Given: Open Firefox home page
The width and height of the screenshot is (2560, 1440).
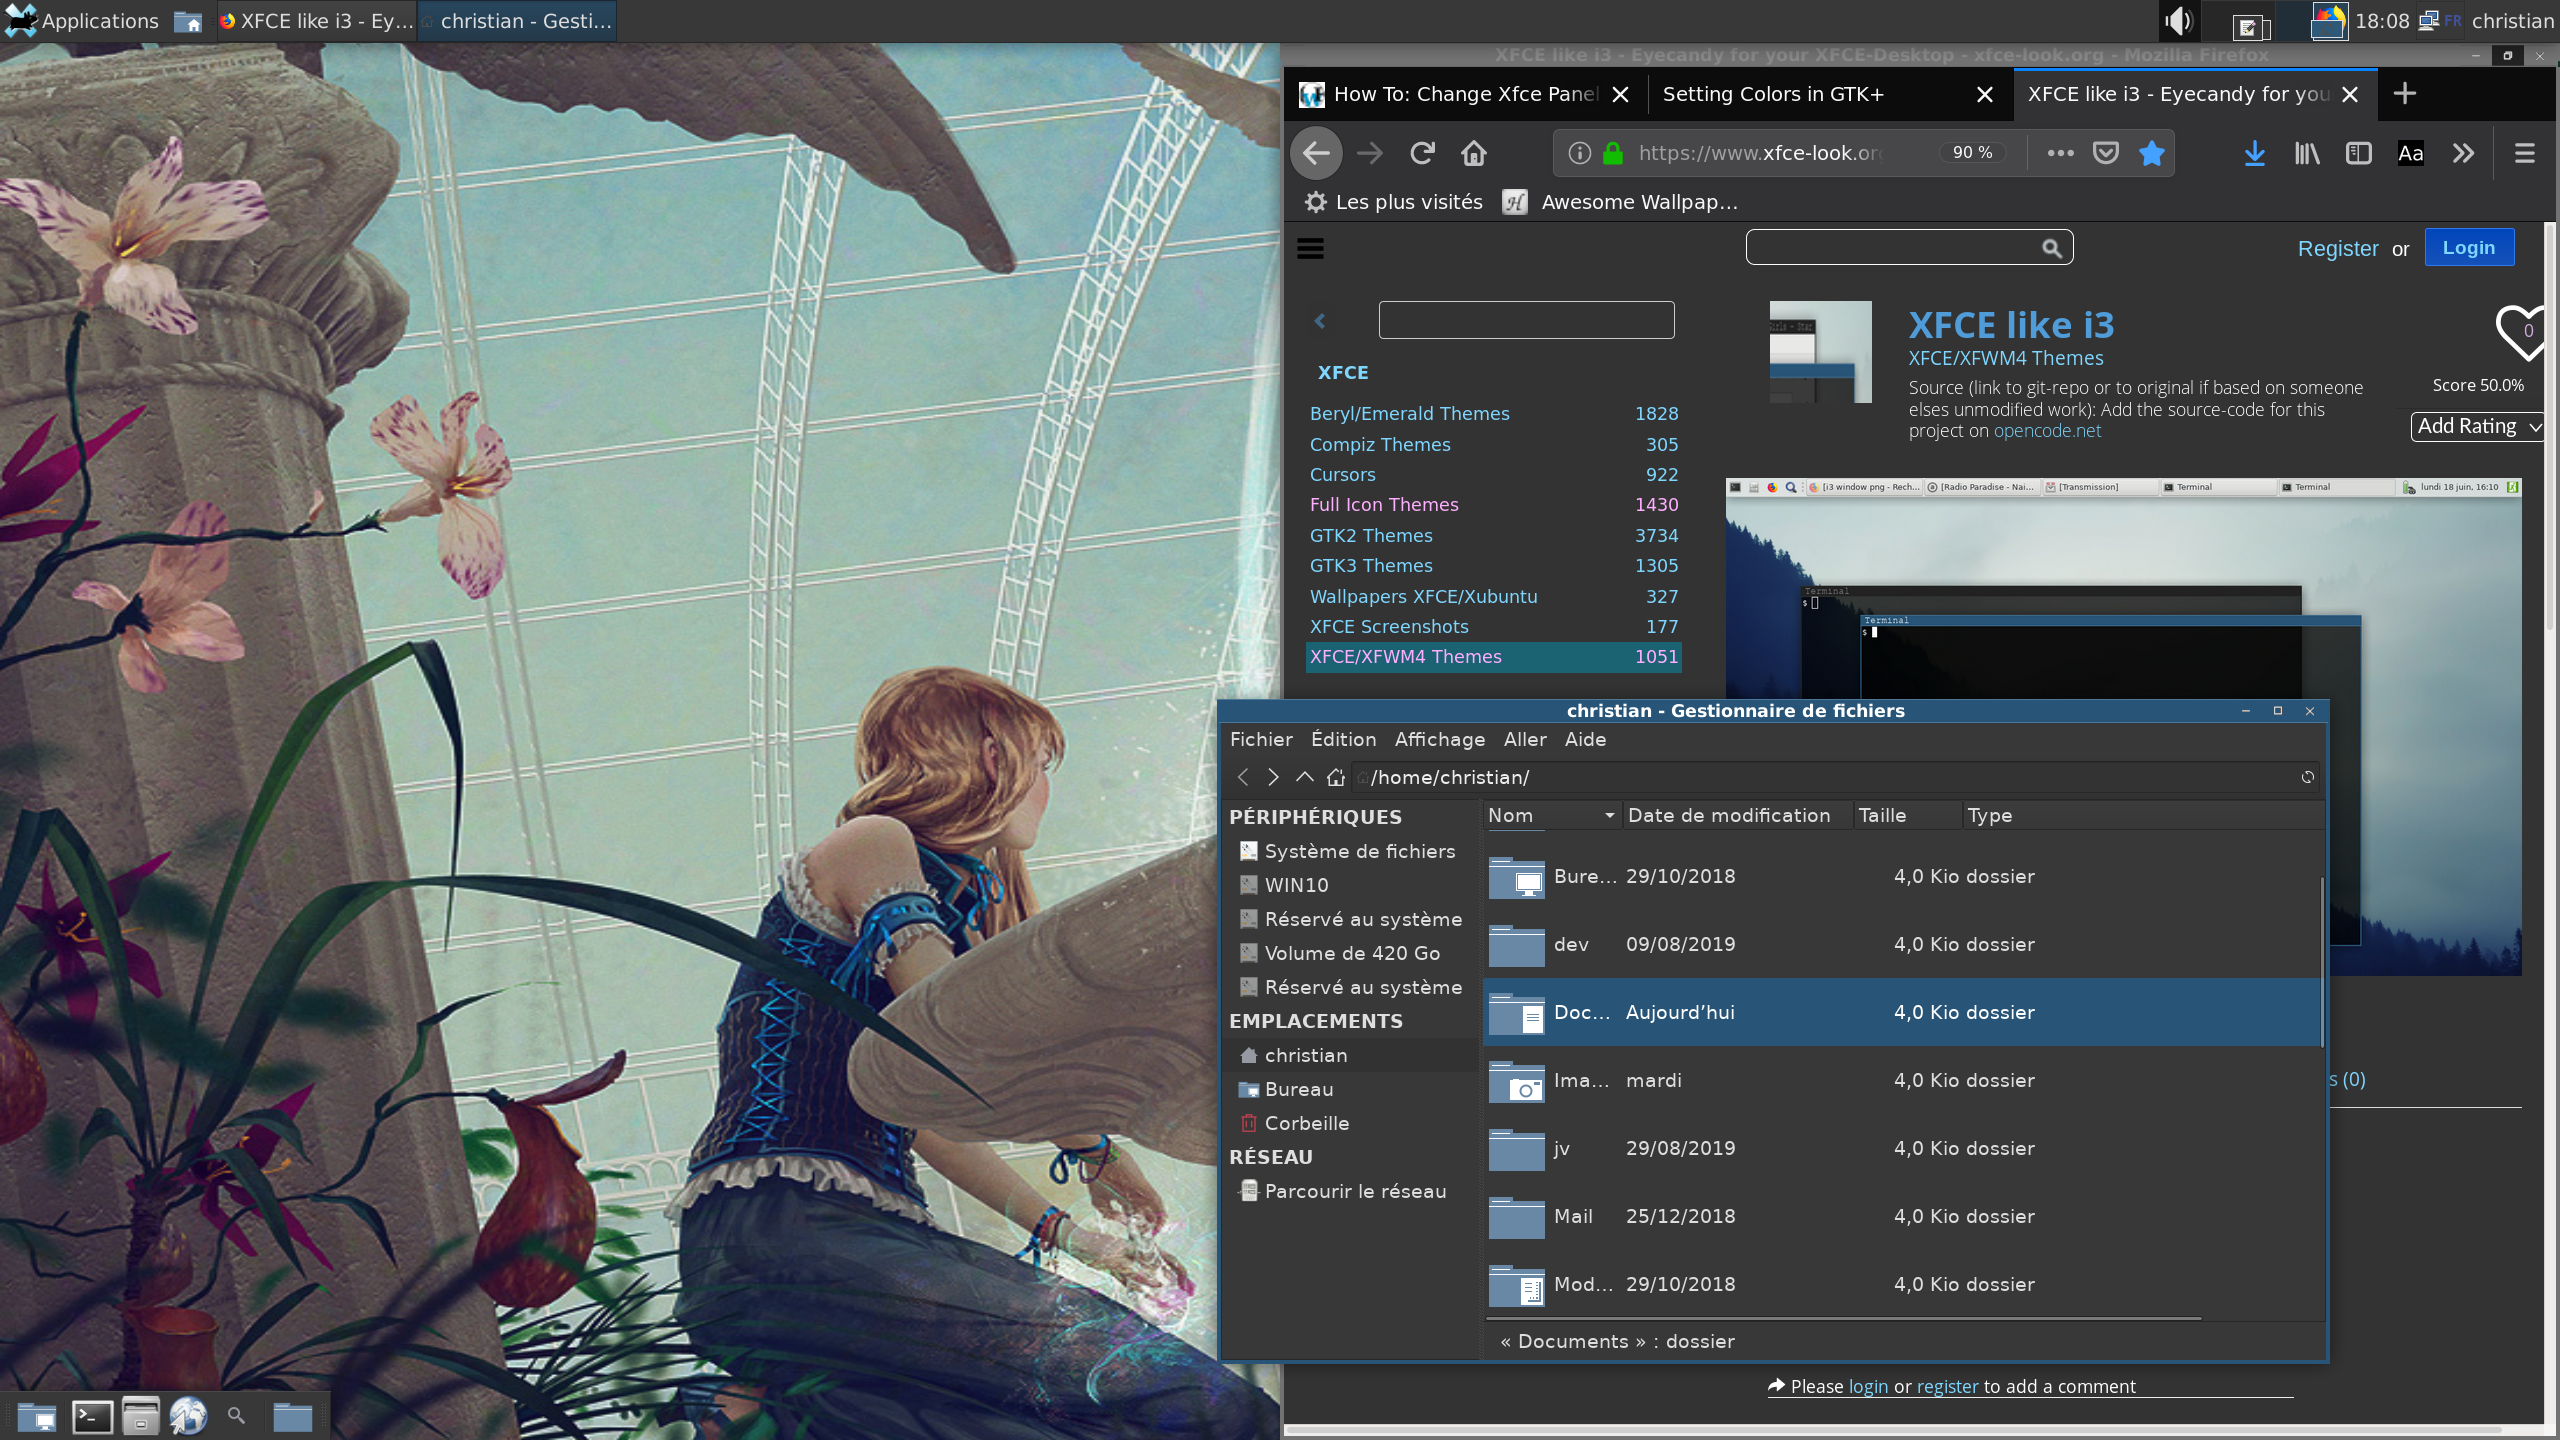Looking at the screenshot, I should coord(1474,153).
